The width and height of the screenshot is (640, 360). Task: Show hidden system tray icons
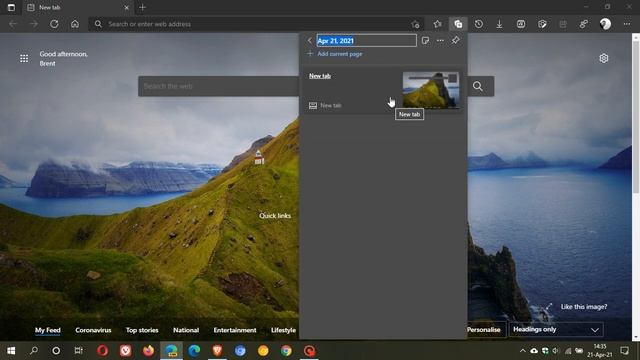coord(522,351)
